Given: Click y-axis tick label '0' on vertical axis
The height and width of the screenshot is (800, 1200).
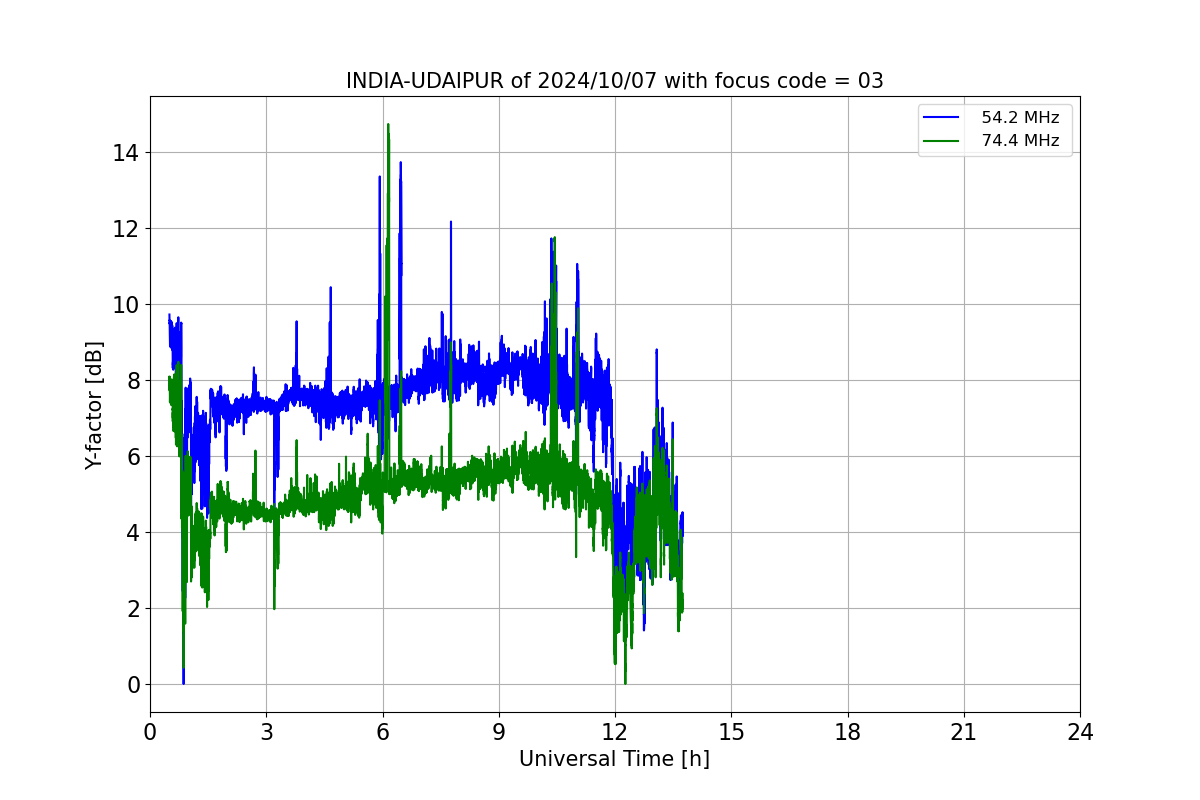Looking at the screenshot, I should pos(133,685).
